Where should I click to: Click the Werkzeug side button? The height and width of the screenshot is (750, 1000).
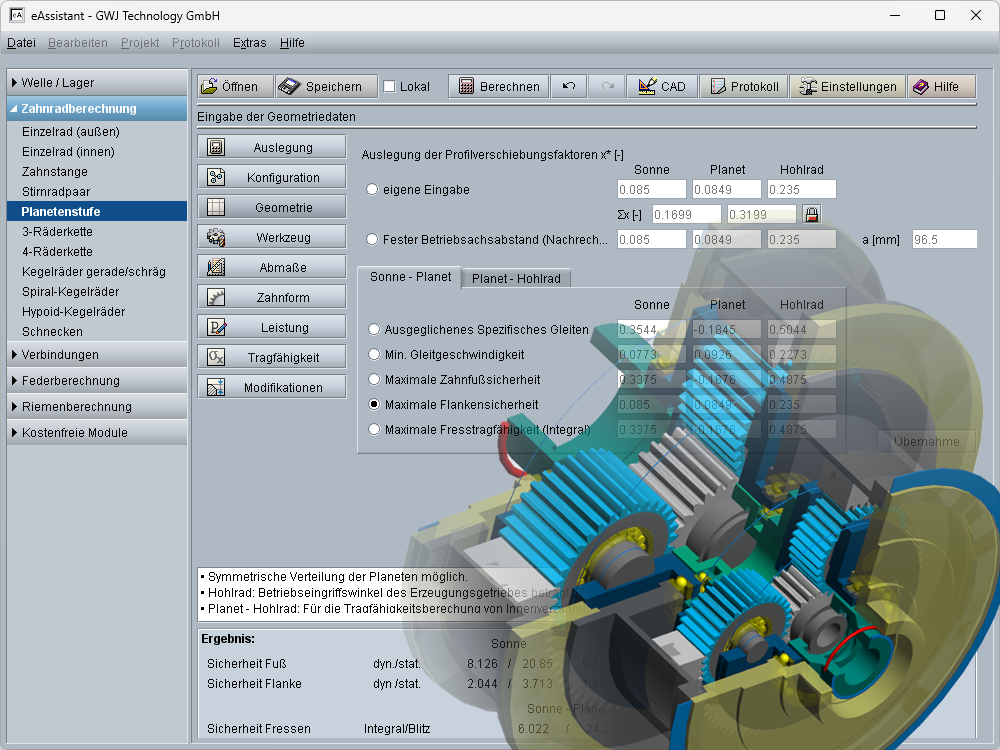tap(271, 238)
